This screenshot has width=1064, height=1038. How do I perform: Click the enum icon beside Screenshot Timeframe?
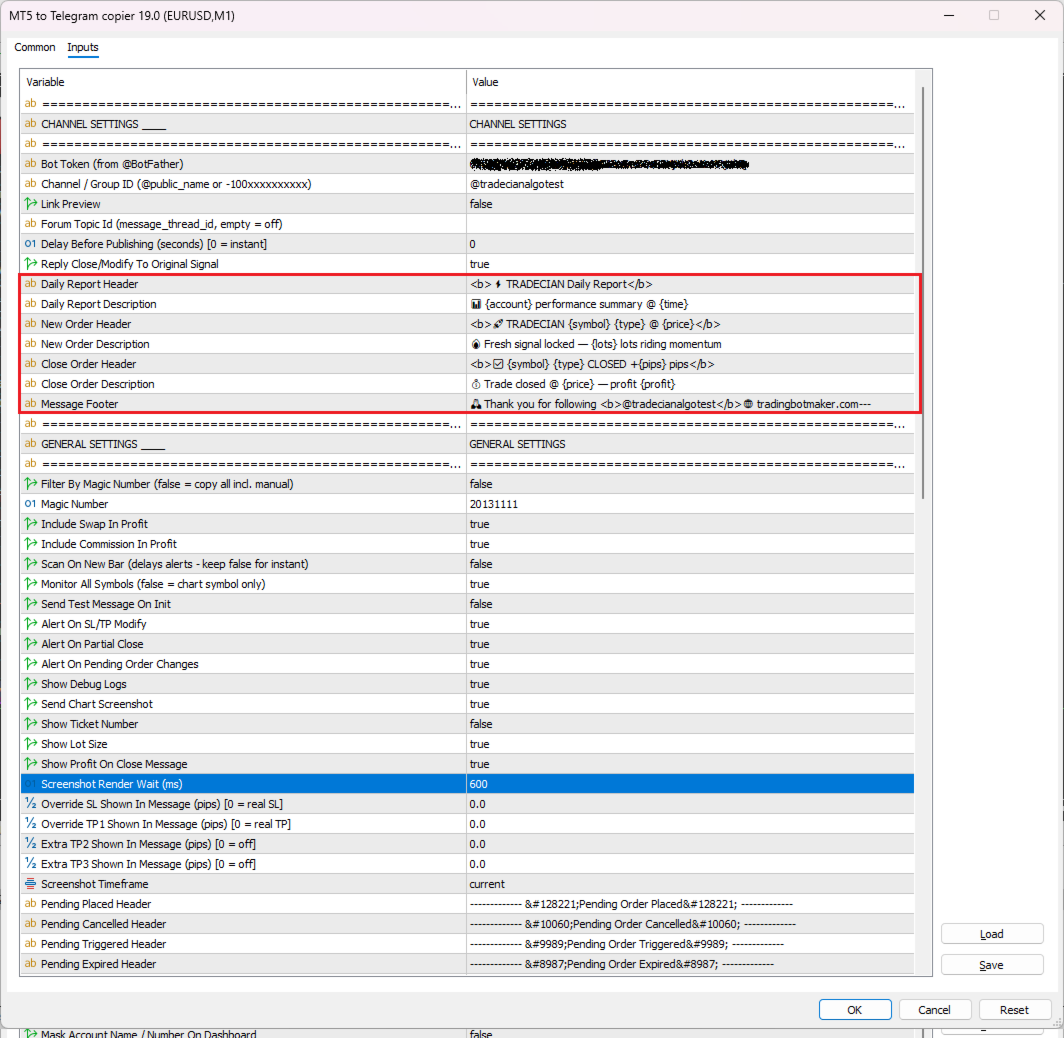click(x=31, y=883)
